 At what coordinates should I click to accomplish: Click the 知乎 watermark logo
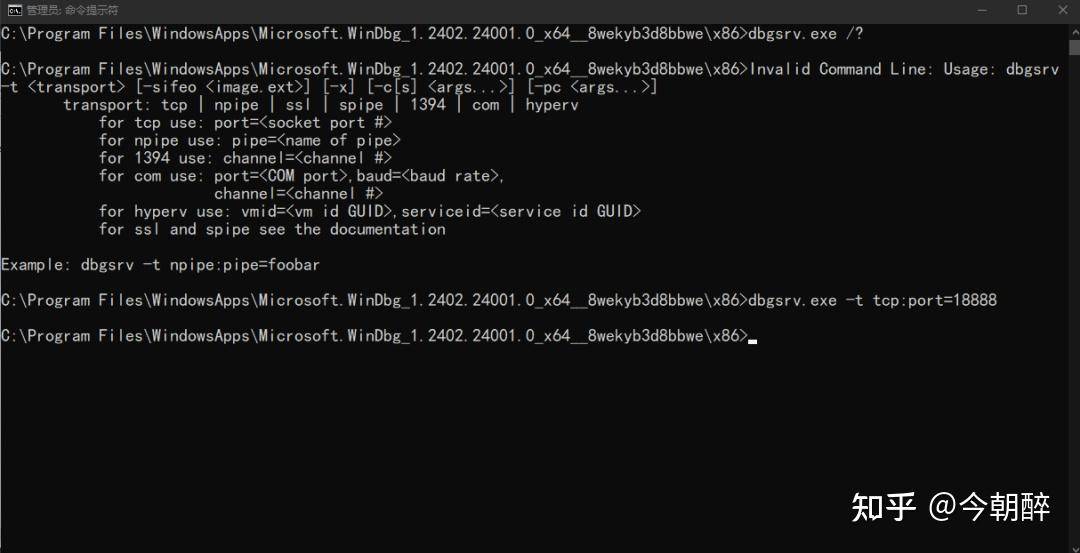884,508
